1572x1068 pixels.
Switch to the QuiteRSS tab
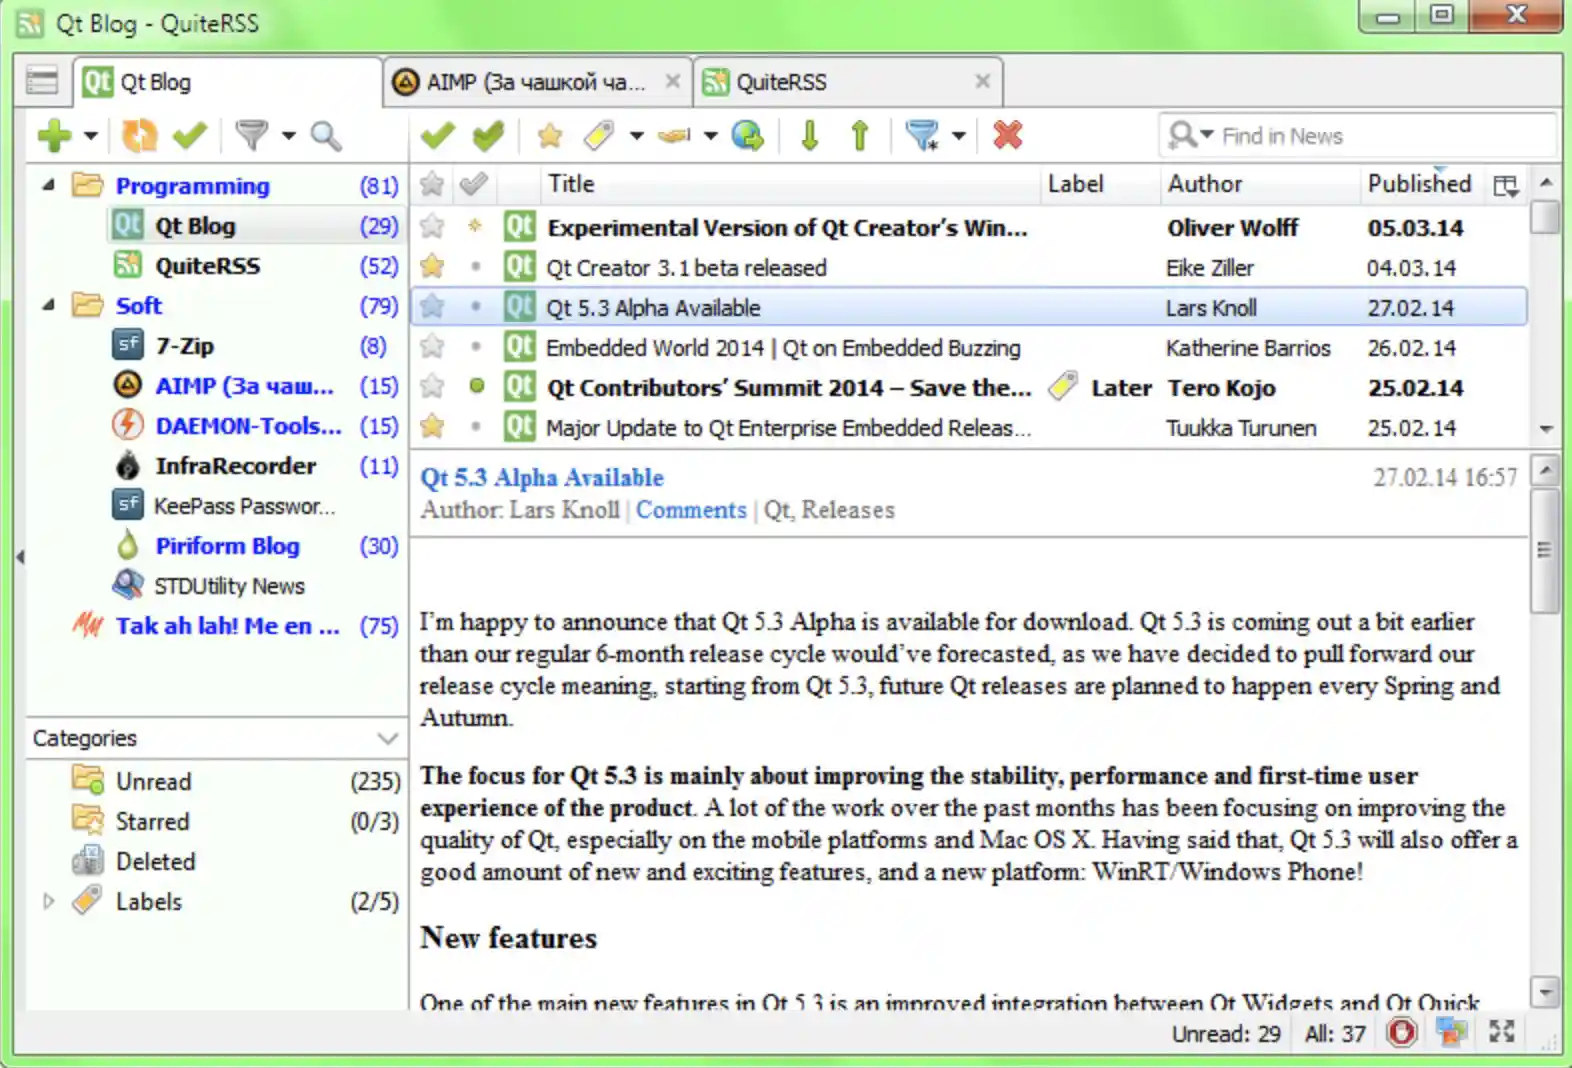click(848, 82)
